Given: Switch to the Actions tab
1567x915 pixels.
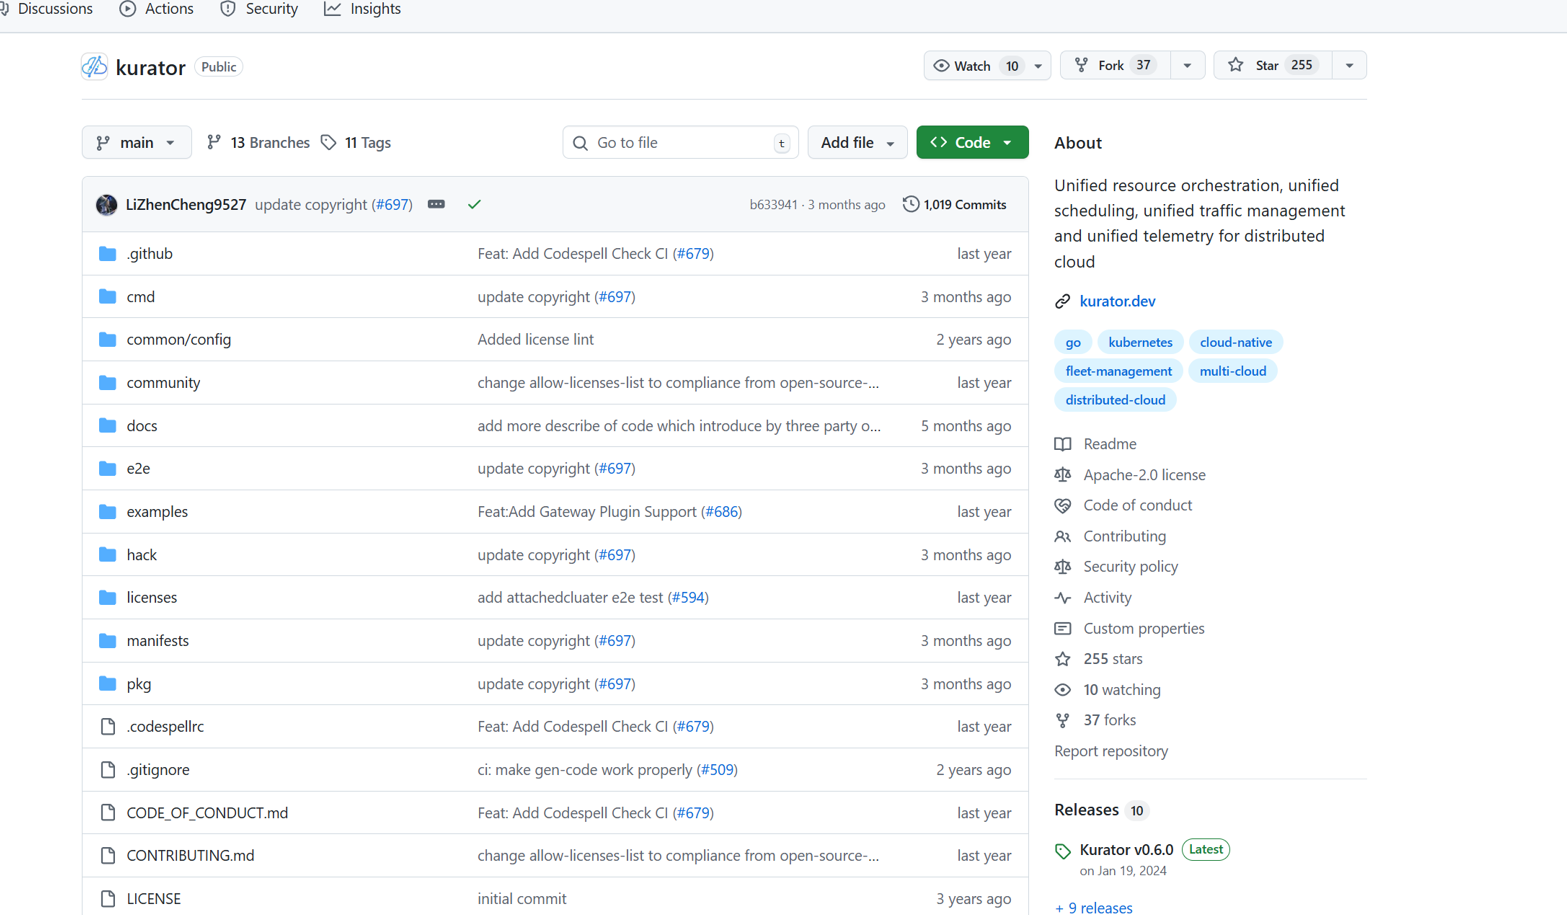Looking at the screenshot, I should pos(157,9).
